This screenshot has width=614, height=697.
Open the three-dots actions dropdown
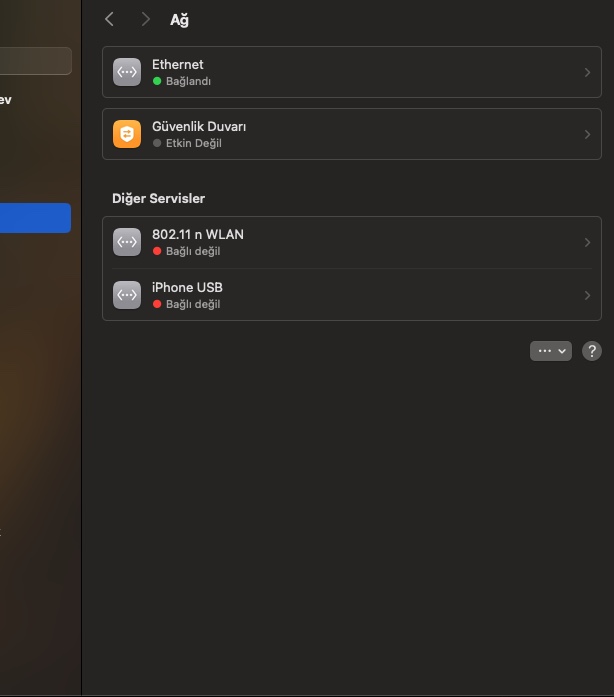(550, 351)
